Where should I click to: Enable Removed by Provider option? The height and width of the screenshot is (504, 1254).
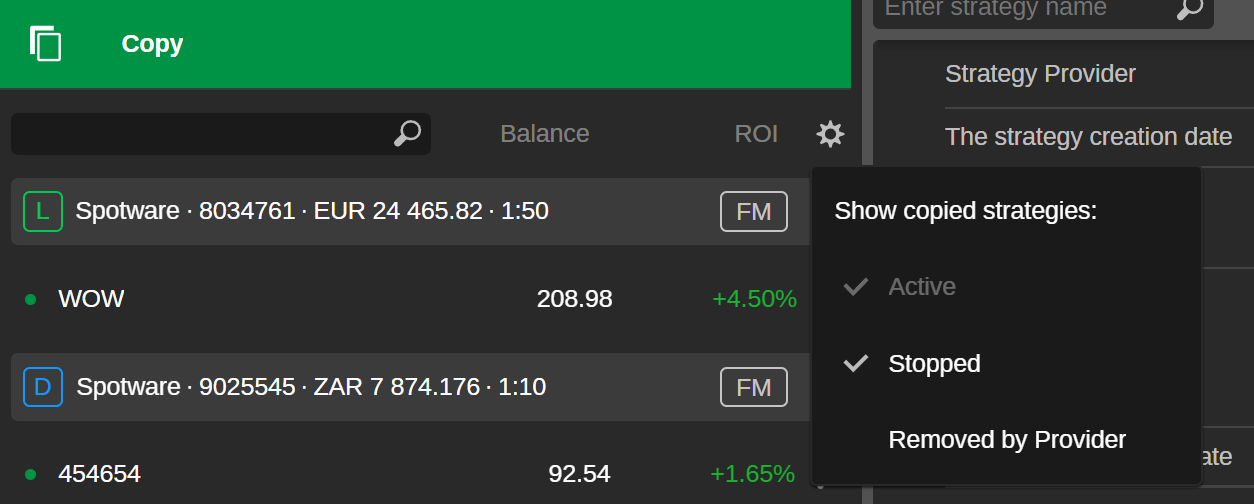[1006, 440]
